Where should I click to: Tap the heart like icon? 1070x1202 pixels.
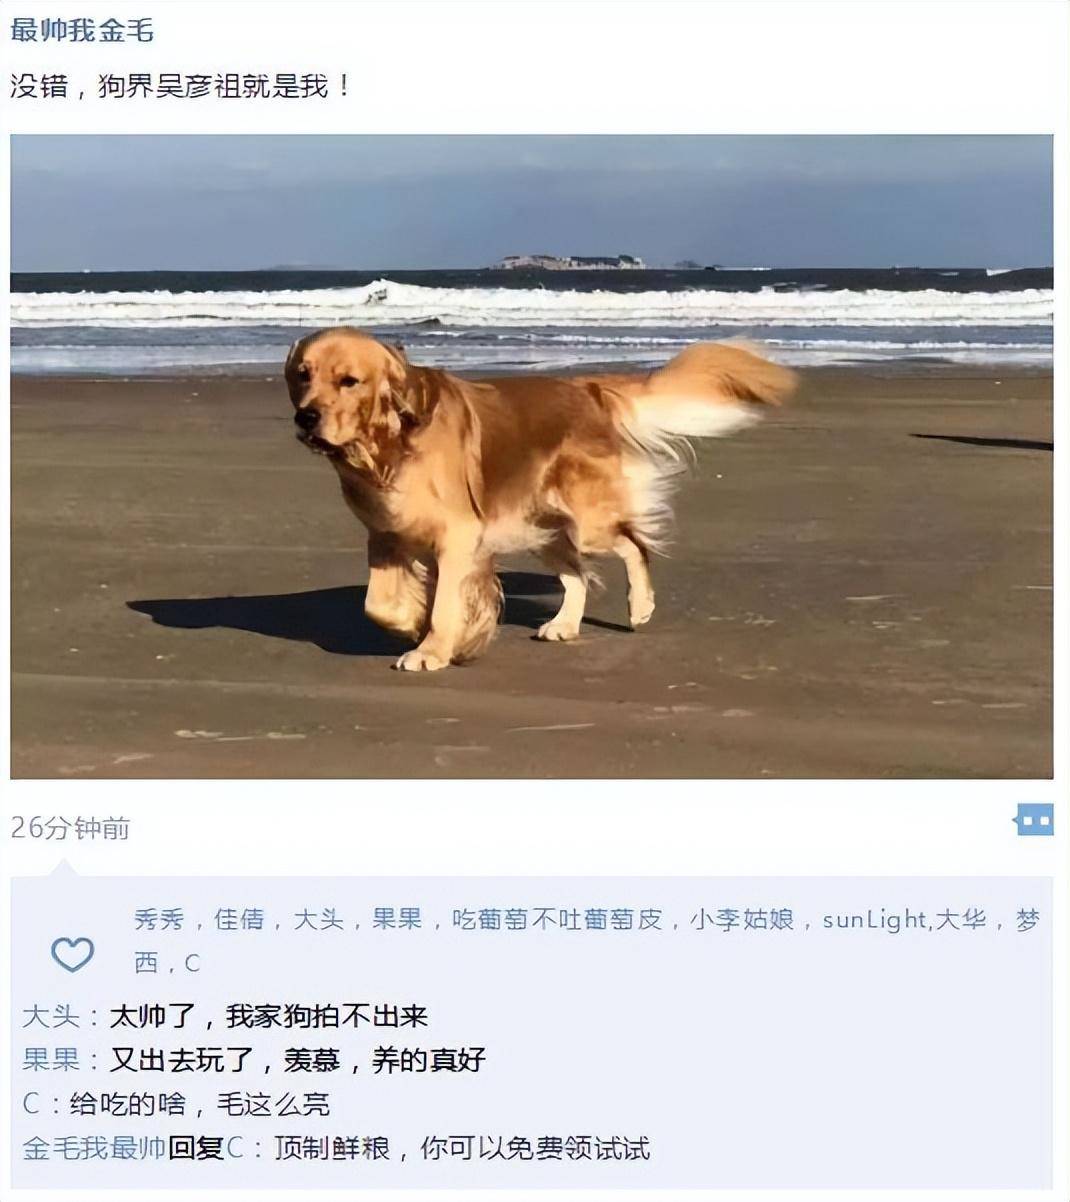tap(72, 953)
